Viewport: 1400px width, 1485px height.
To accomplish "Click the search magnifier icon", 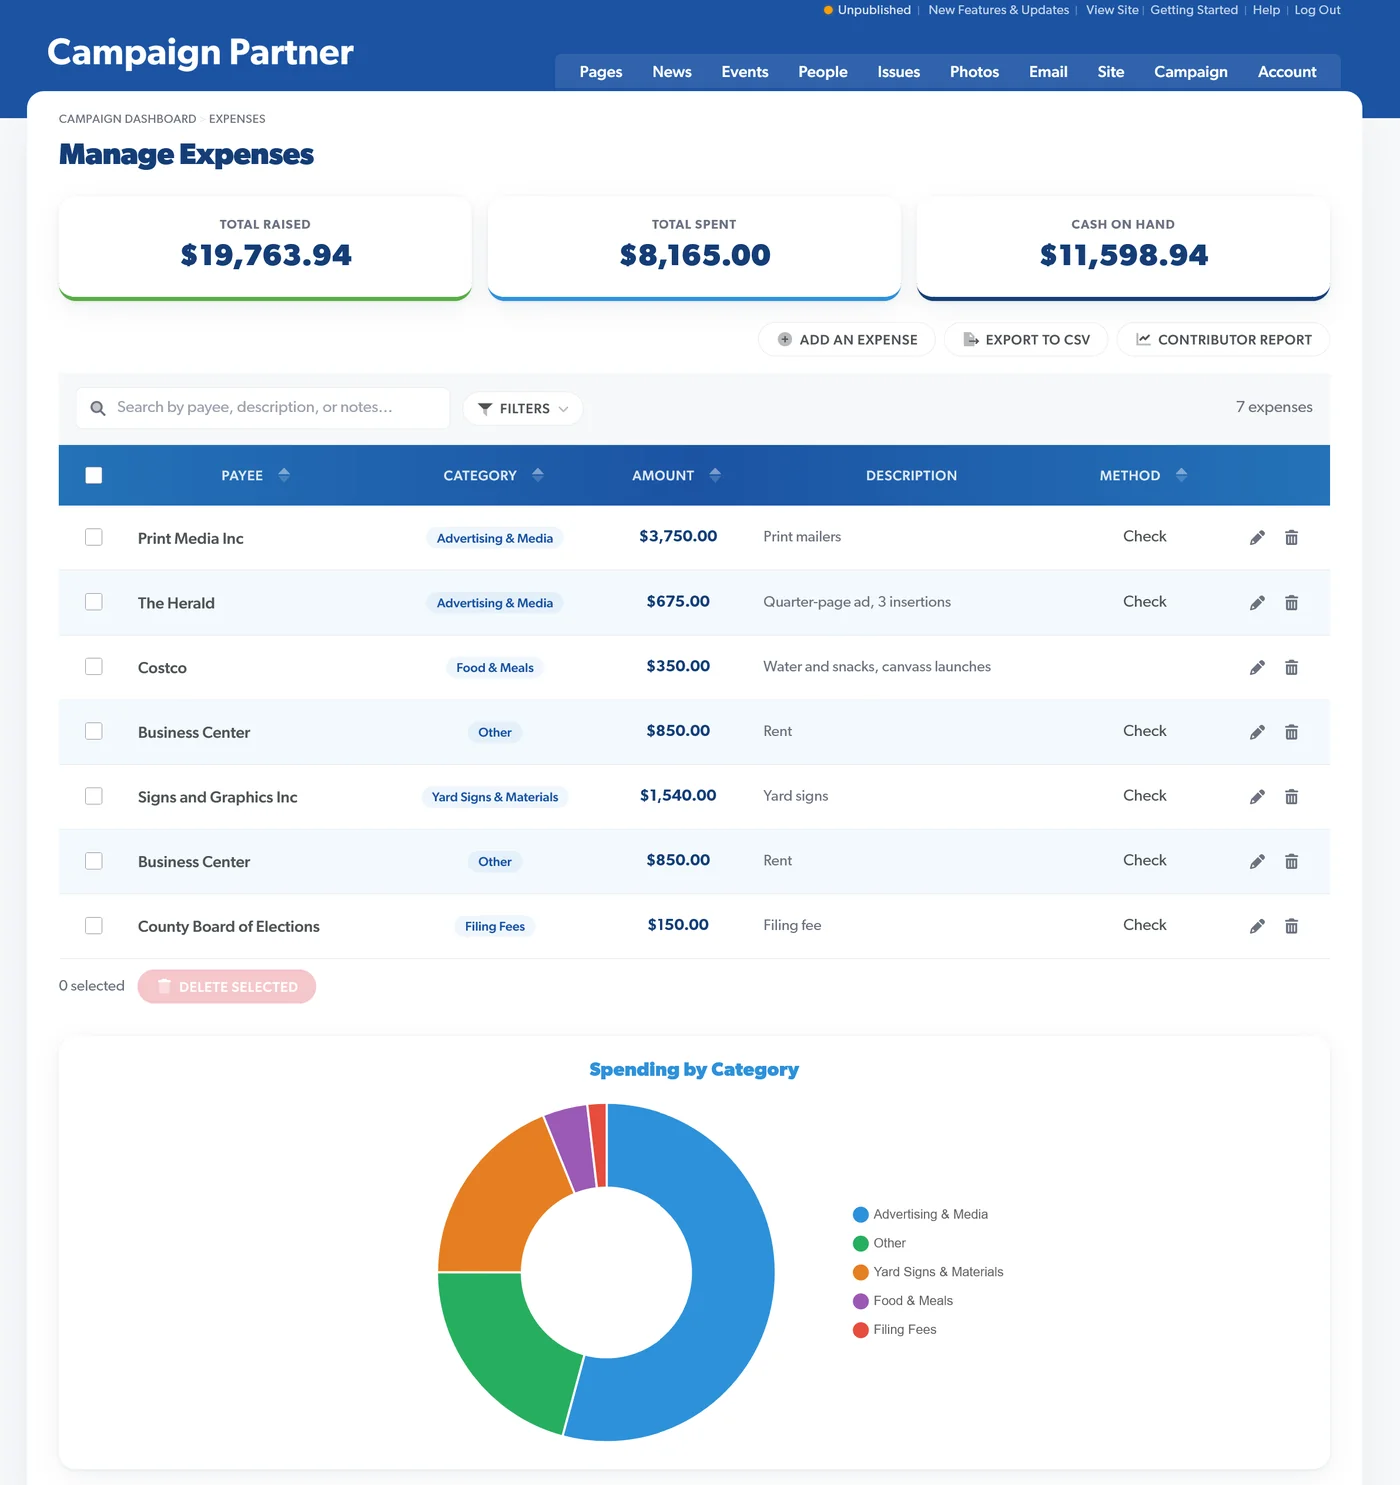I will (98, 408).
